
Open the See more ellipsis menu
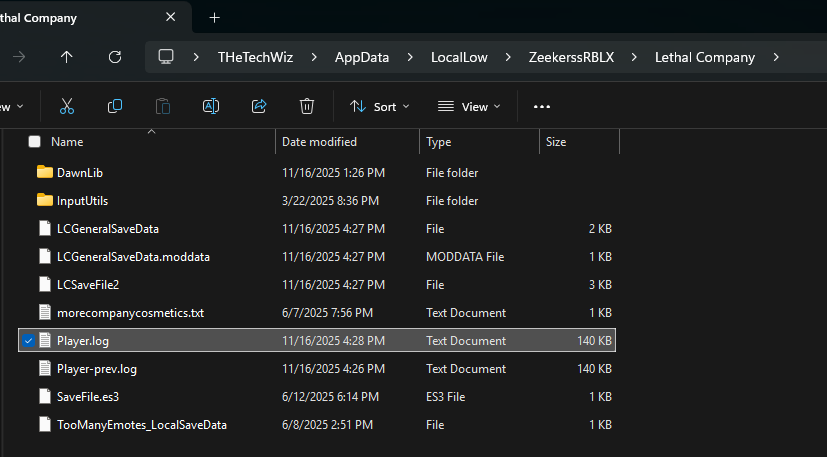pyautogui.click(x=542, y=106)
